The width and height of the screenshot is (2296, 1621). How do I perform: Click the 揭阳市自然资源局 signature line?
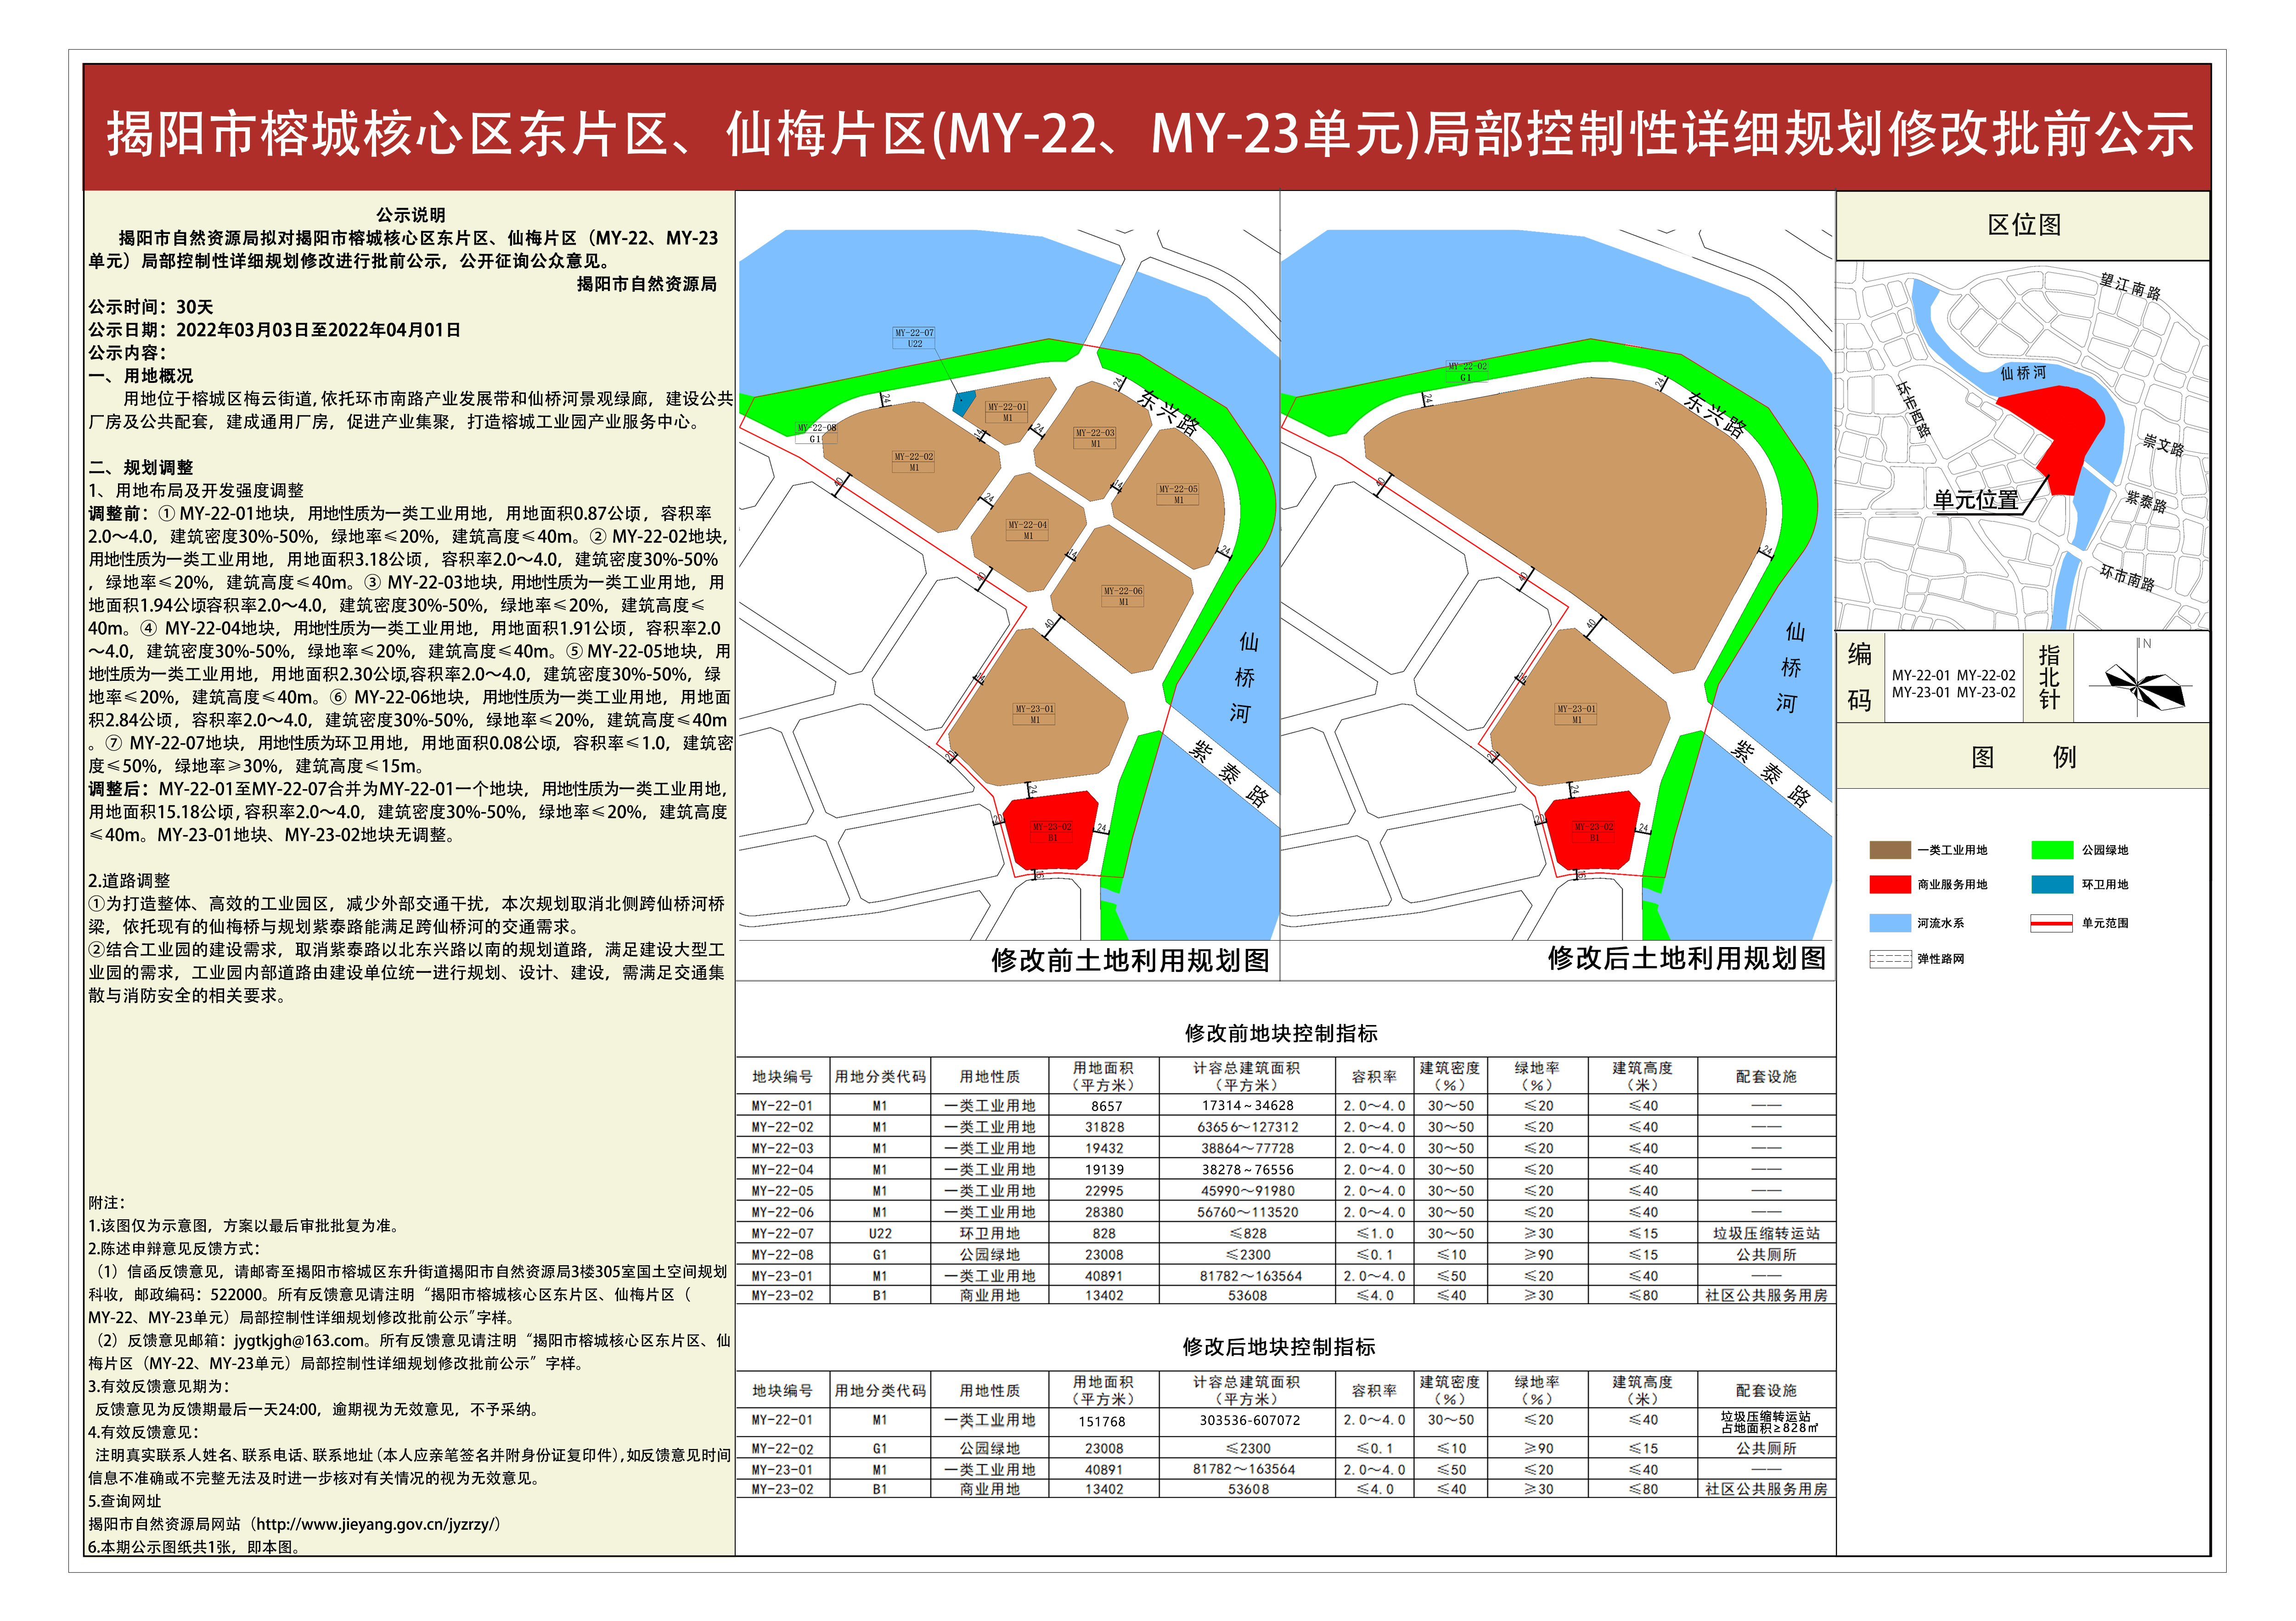647,284
